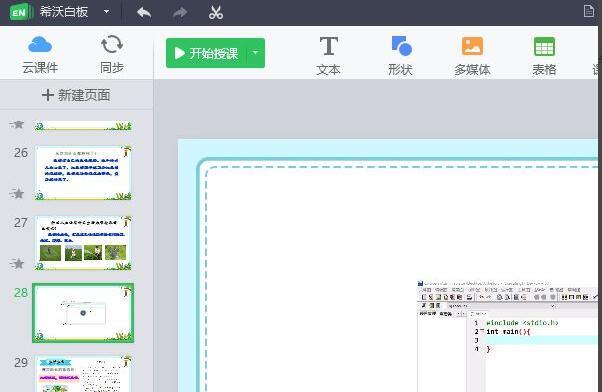This screenshot has width=602, height=392.
Task: Open the 希沃白板 app menu dropdown arrow
Action: pyautogui.click(x=107, y=12)
